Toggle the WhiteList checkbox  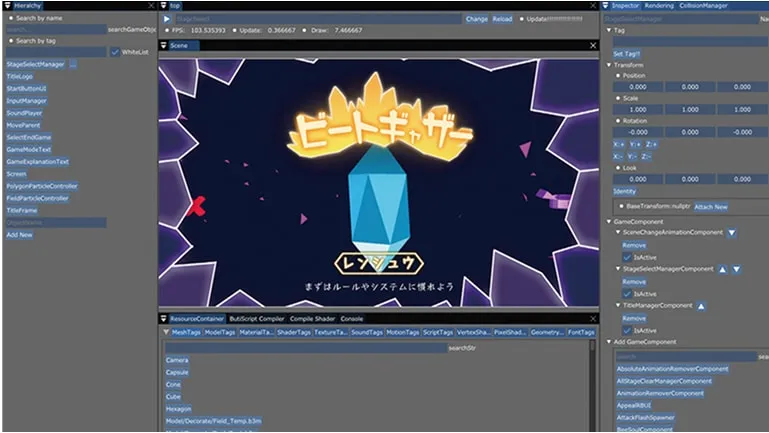[x=115, y=52]
